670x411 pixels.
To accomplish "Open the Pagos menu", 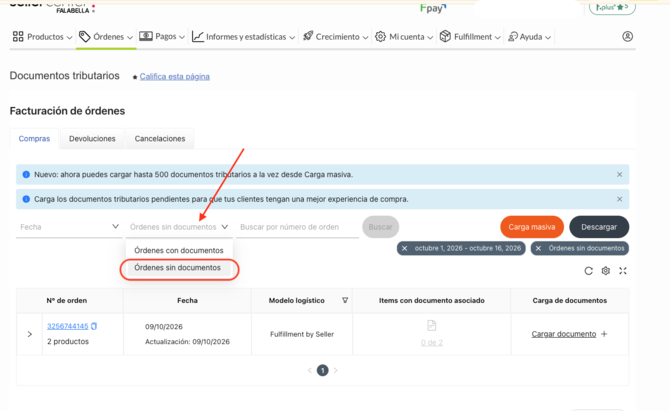I will [162, 37].
